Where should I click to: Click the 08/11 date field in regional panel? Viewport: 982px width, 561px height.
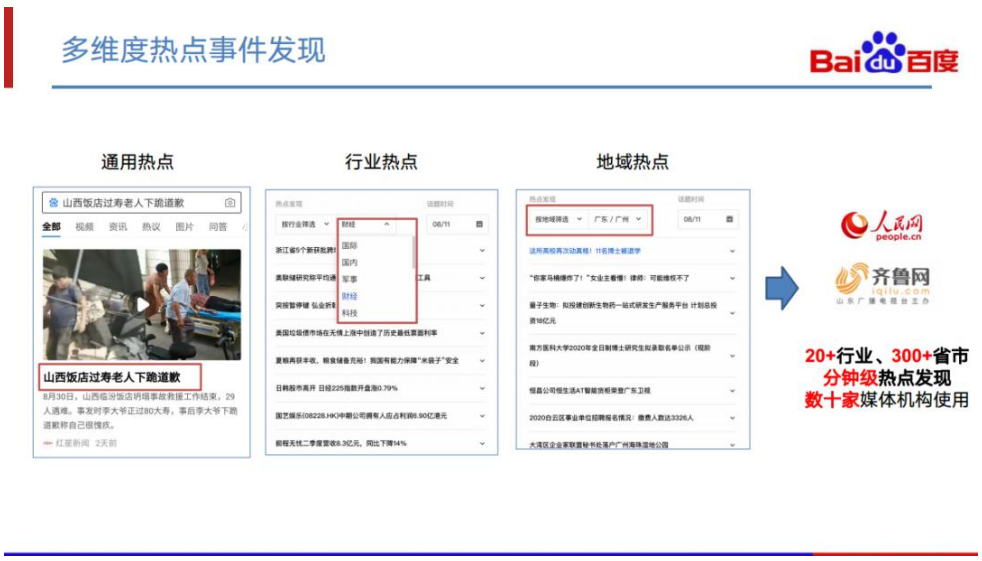click(708, 219)
